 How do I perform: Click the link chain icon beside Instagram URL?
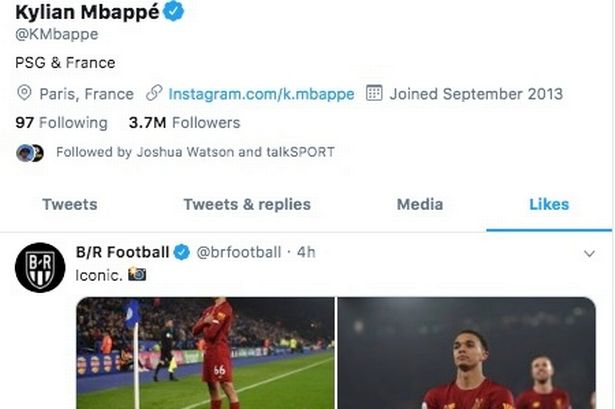(154, 94)
